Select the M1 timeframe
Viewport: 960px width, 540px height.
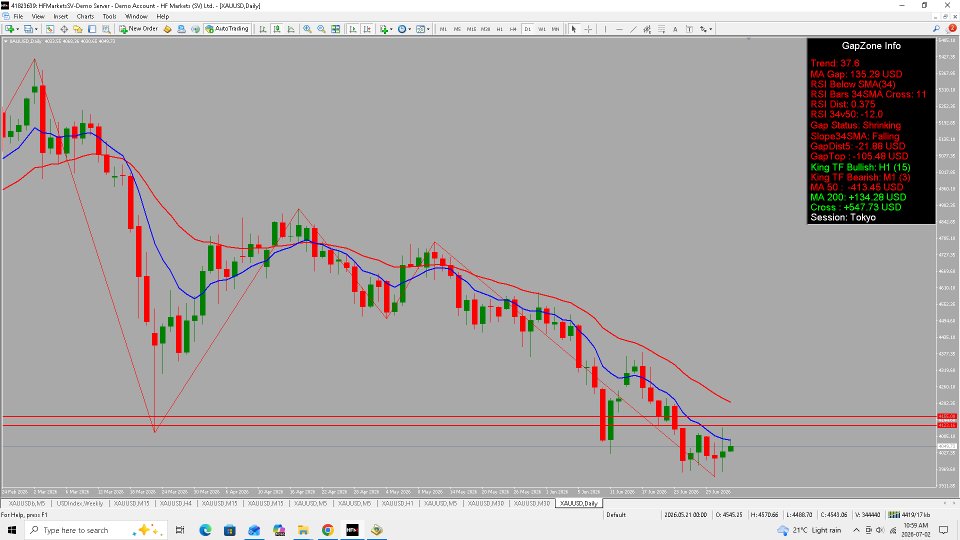click(443, 29)
